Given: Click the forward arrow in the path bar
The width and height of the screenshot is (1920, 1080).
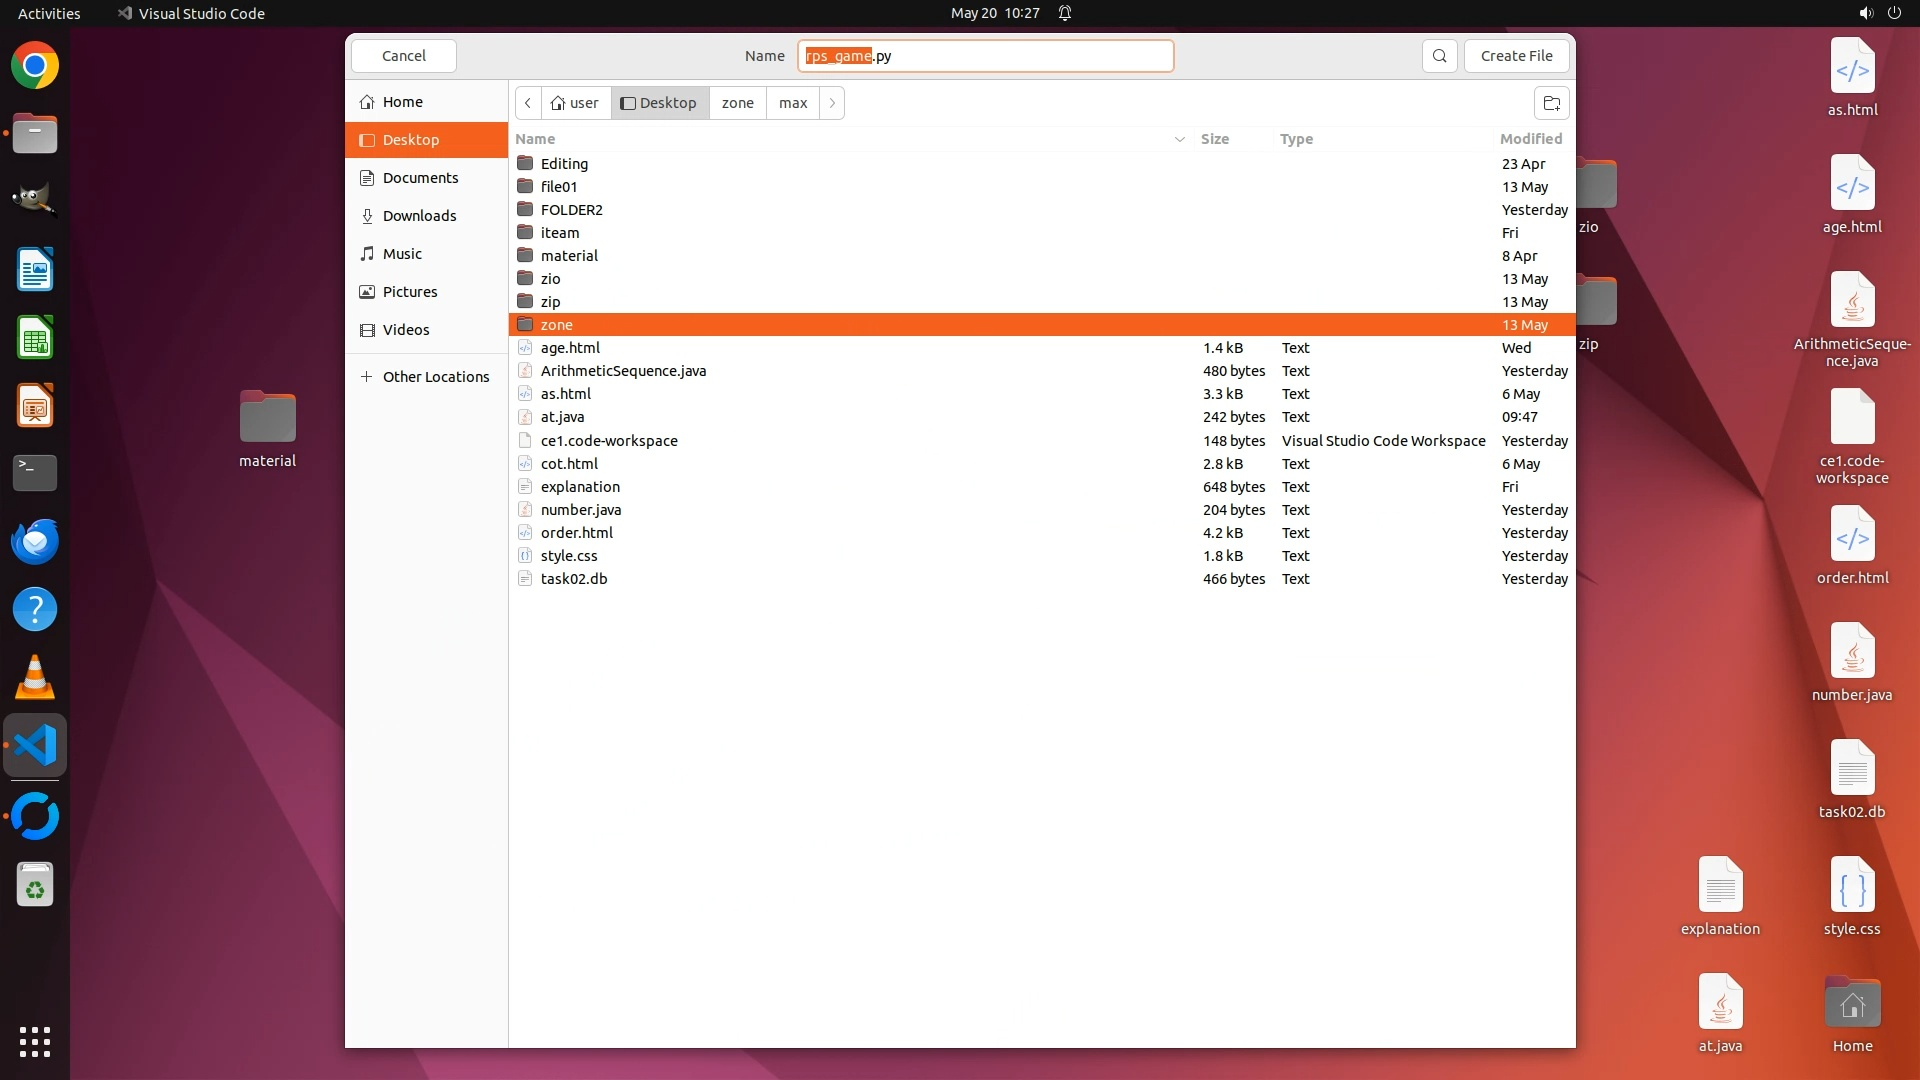Looking at the screenshot, I should point(832,103).
